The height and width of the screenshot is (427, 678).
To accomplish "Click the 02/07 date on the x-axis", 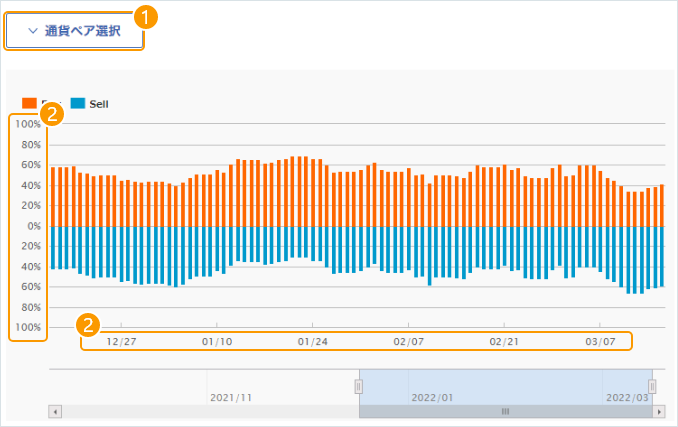I will tap(409, 341).
